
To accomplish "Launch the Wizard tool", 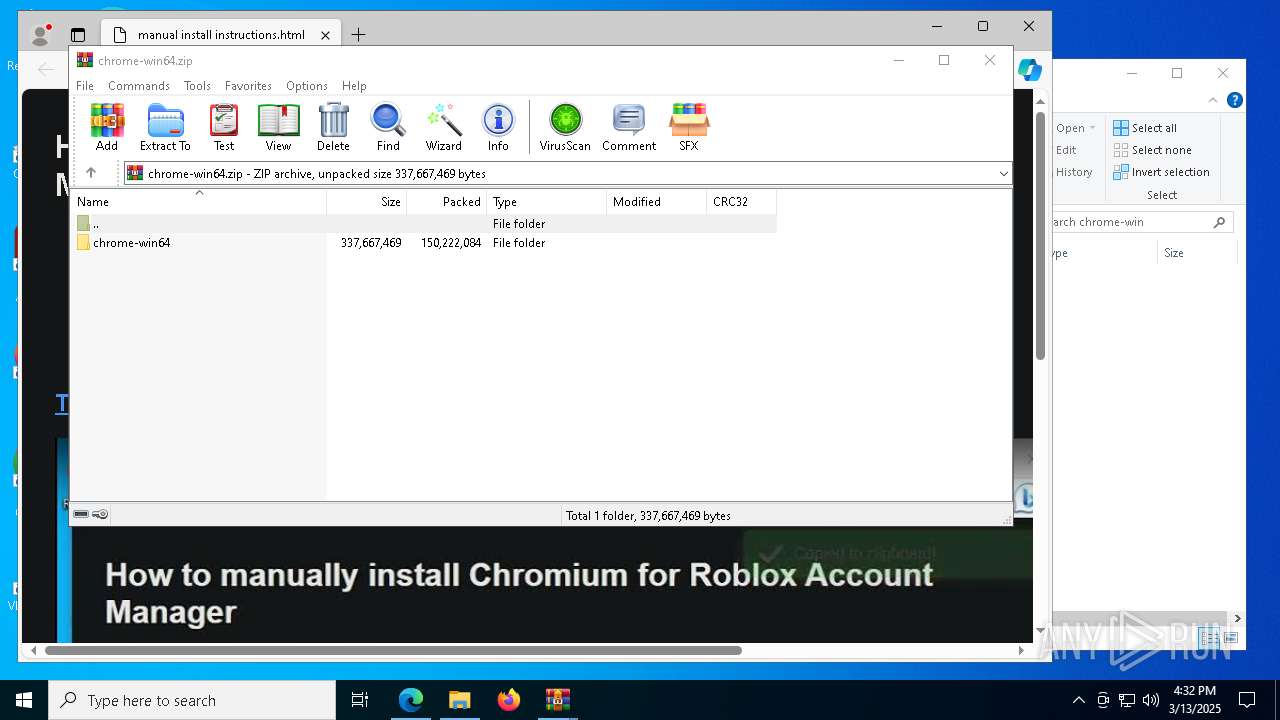I will [443, 127].
